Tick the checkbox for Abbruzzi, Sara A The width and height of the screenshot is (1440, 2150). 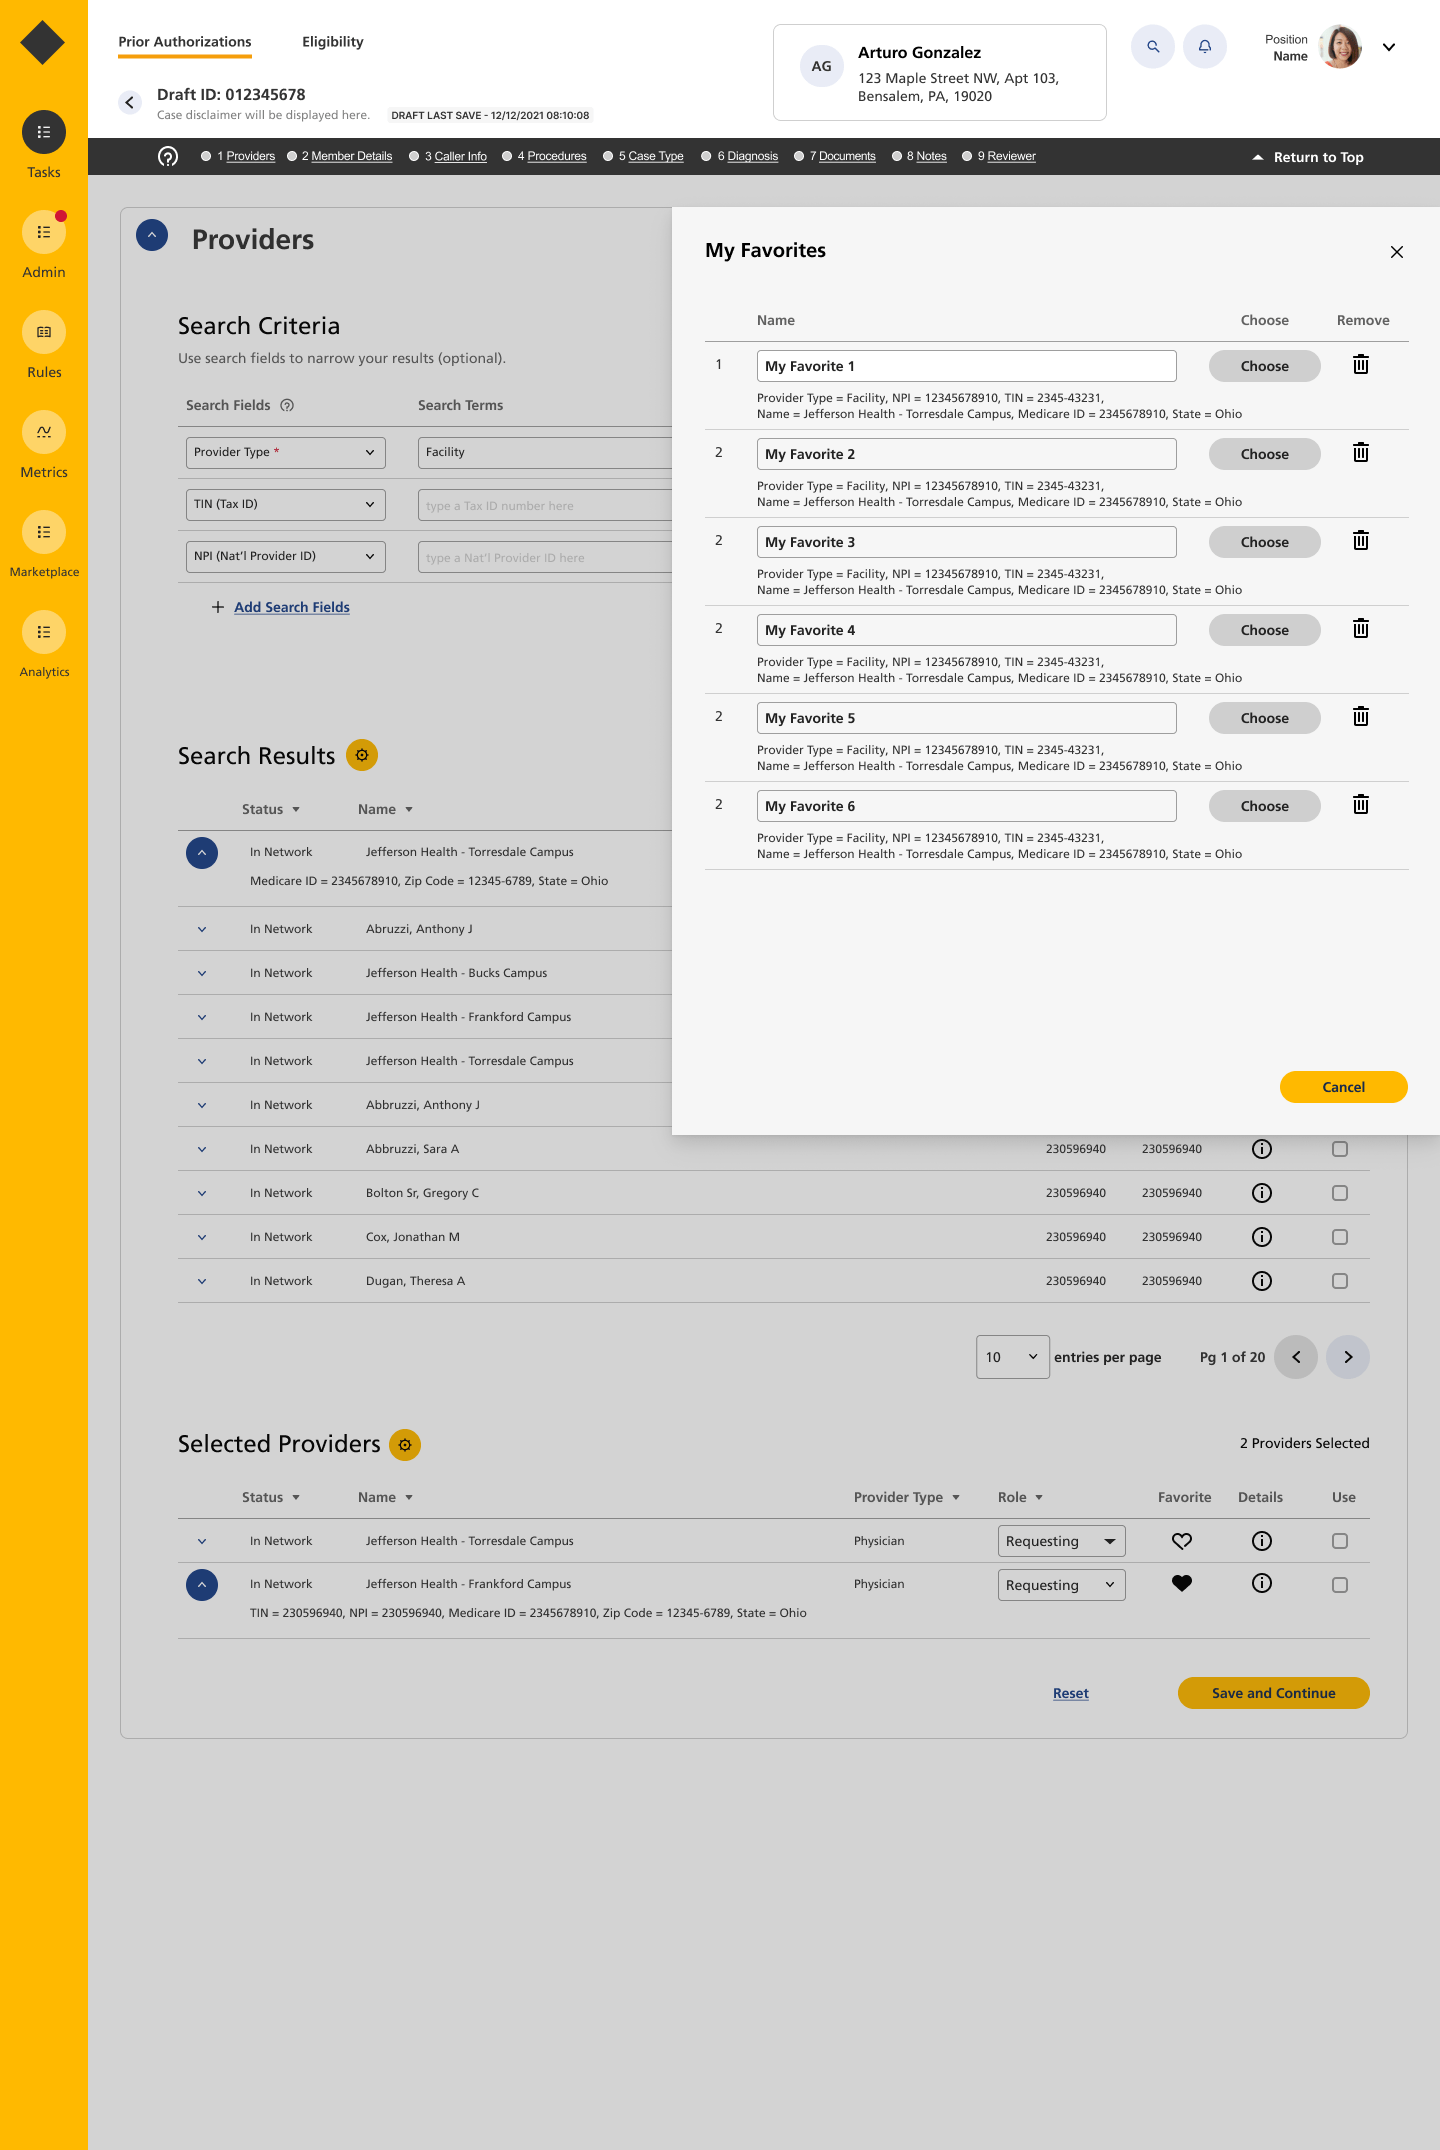click(x=1340, y=1149)
